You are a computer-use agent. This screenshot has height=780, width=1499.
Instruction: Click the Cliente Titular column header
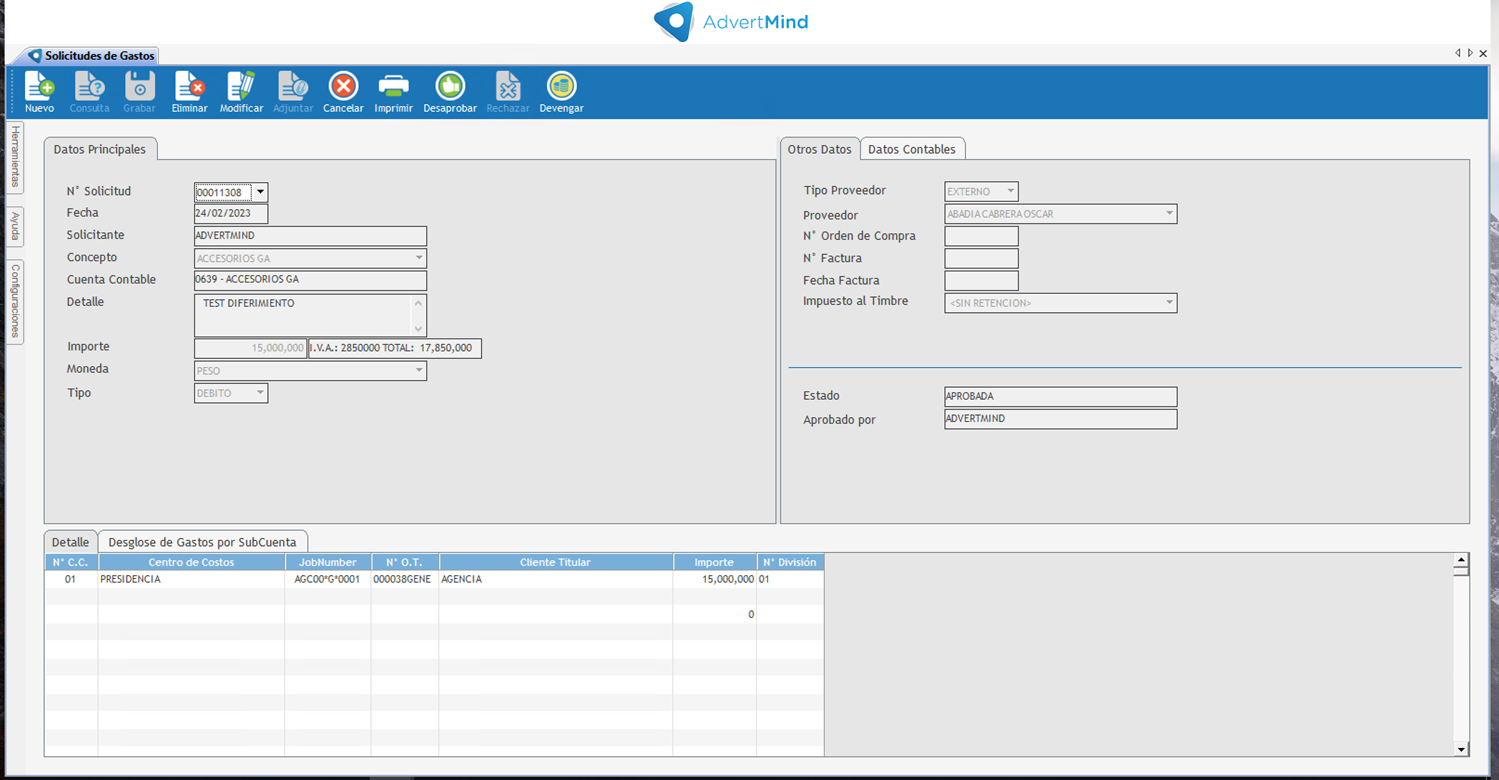point(555,562)
